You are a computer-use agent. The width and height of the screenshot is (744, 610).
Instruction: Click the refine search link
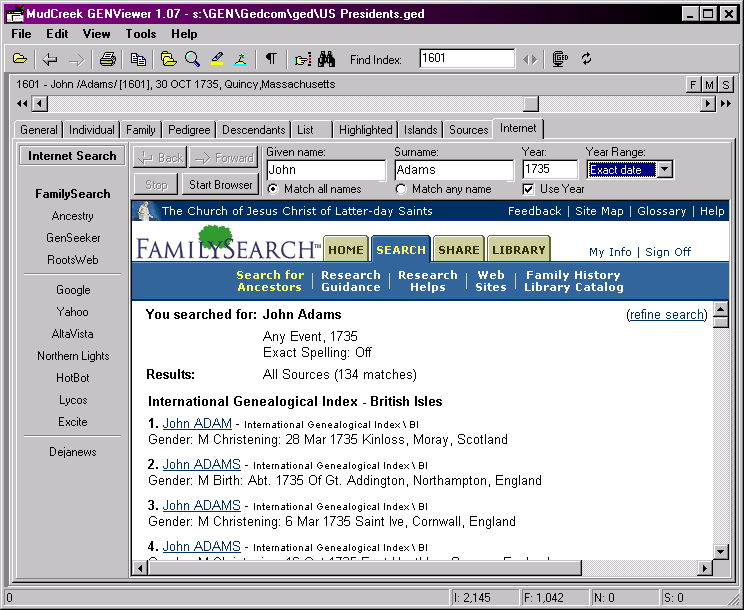(667, 314)
